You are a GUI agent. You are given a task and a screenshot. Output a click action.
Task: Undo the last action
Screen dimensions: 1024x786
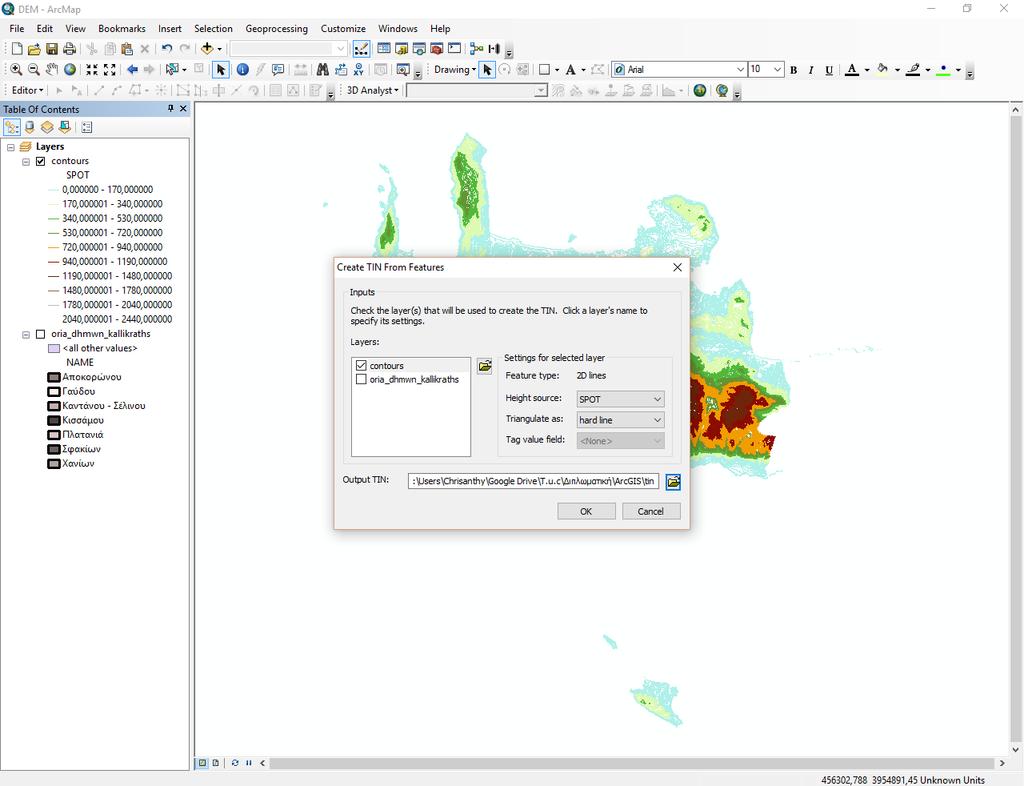click(167, 48)
